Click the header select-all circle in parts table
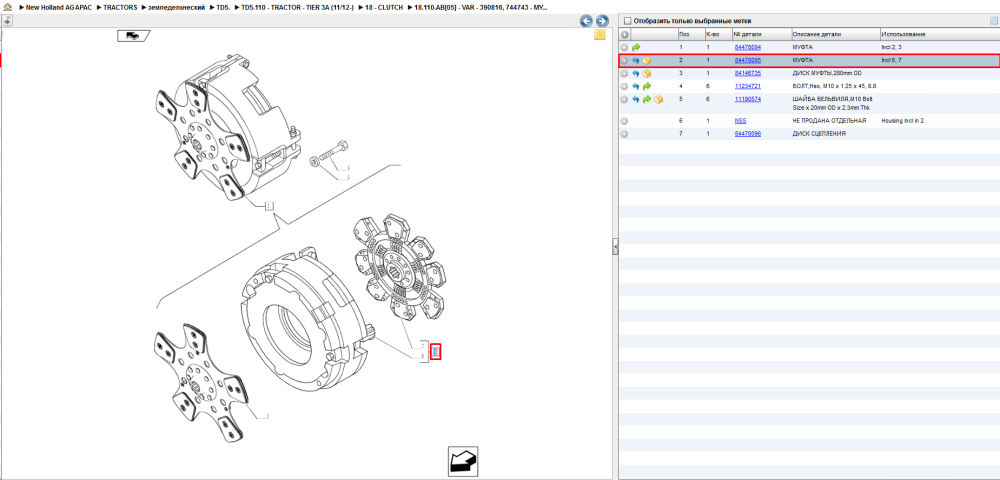 [624, 34]
